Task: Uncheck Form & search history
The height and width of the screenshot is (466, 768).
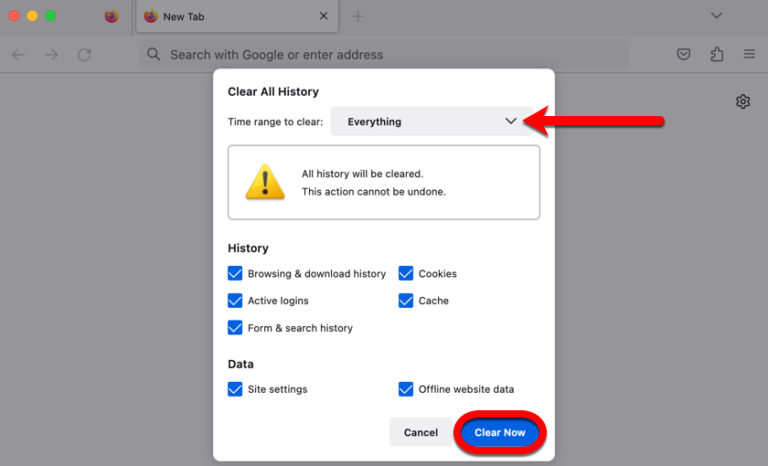Action: [x=235, y=327]
